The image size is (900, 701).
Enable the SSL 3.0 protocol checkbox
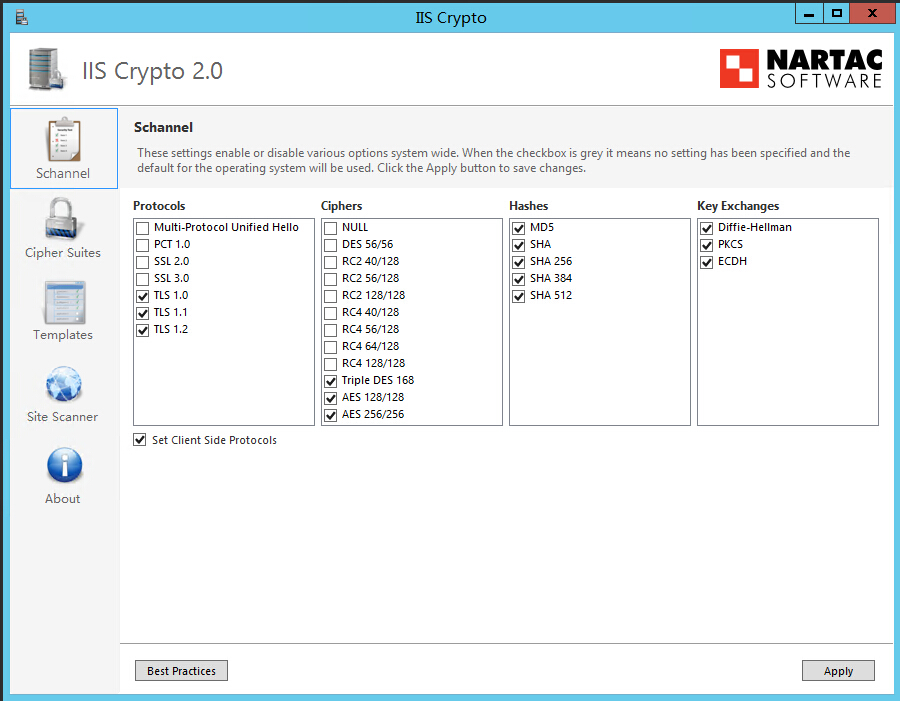point(142,279)
